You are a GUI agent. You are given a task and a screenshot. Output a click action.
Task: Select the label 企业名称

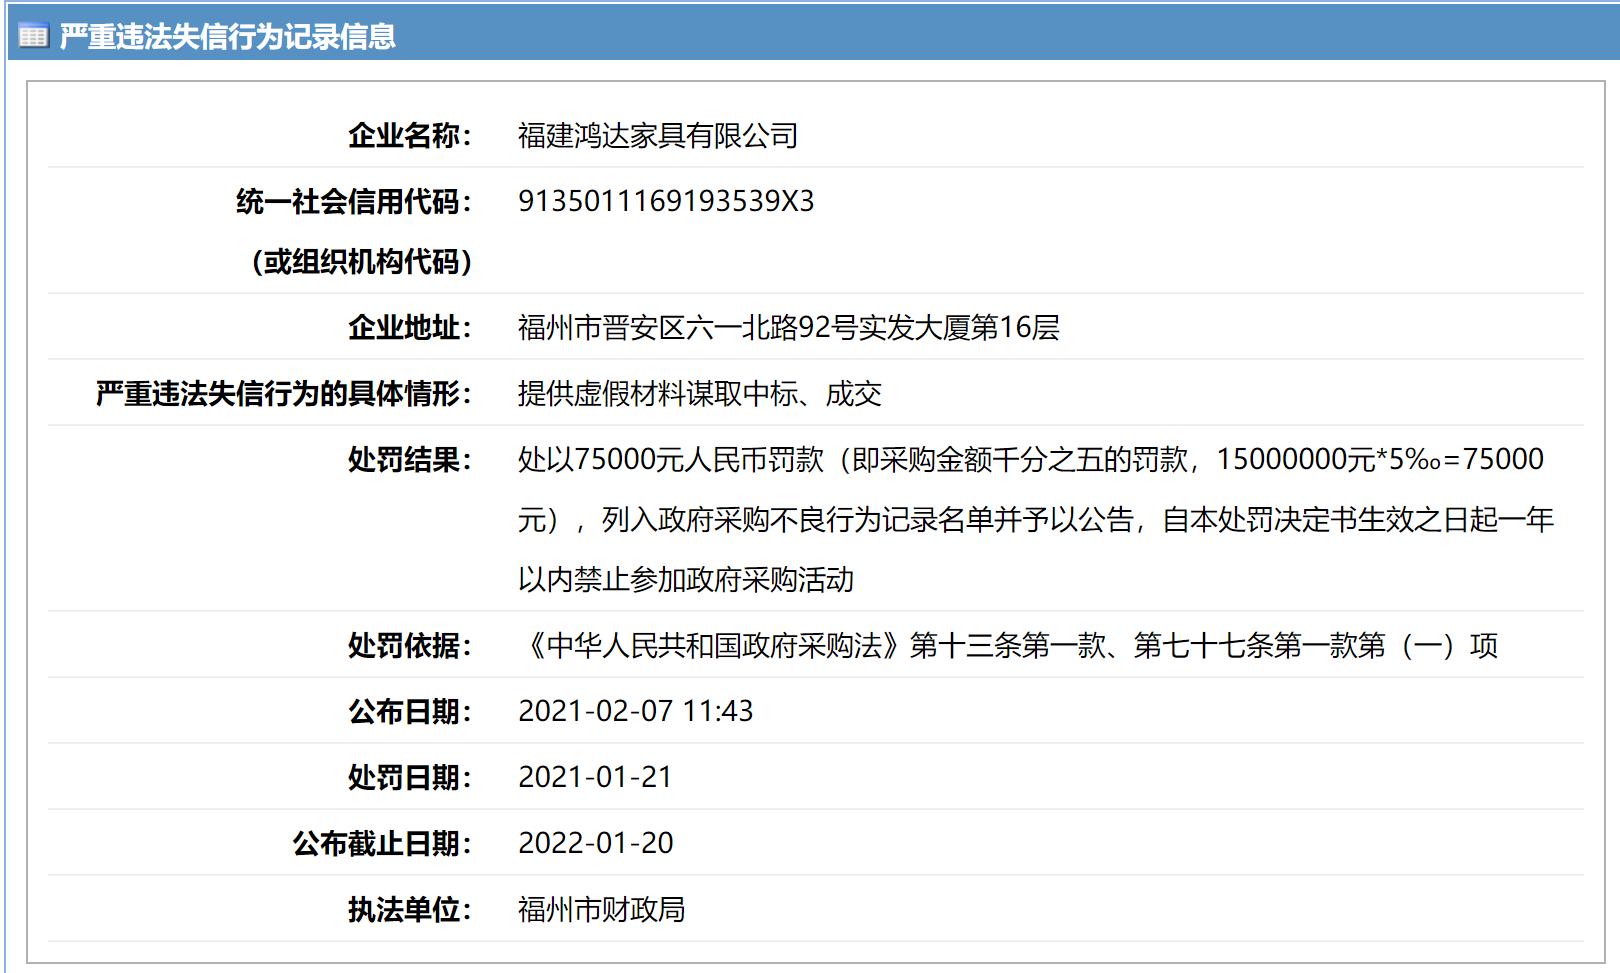pyautogui.click(x=410, y=135)
